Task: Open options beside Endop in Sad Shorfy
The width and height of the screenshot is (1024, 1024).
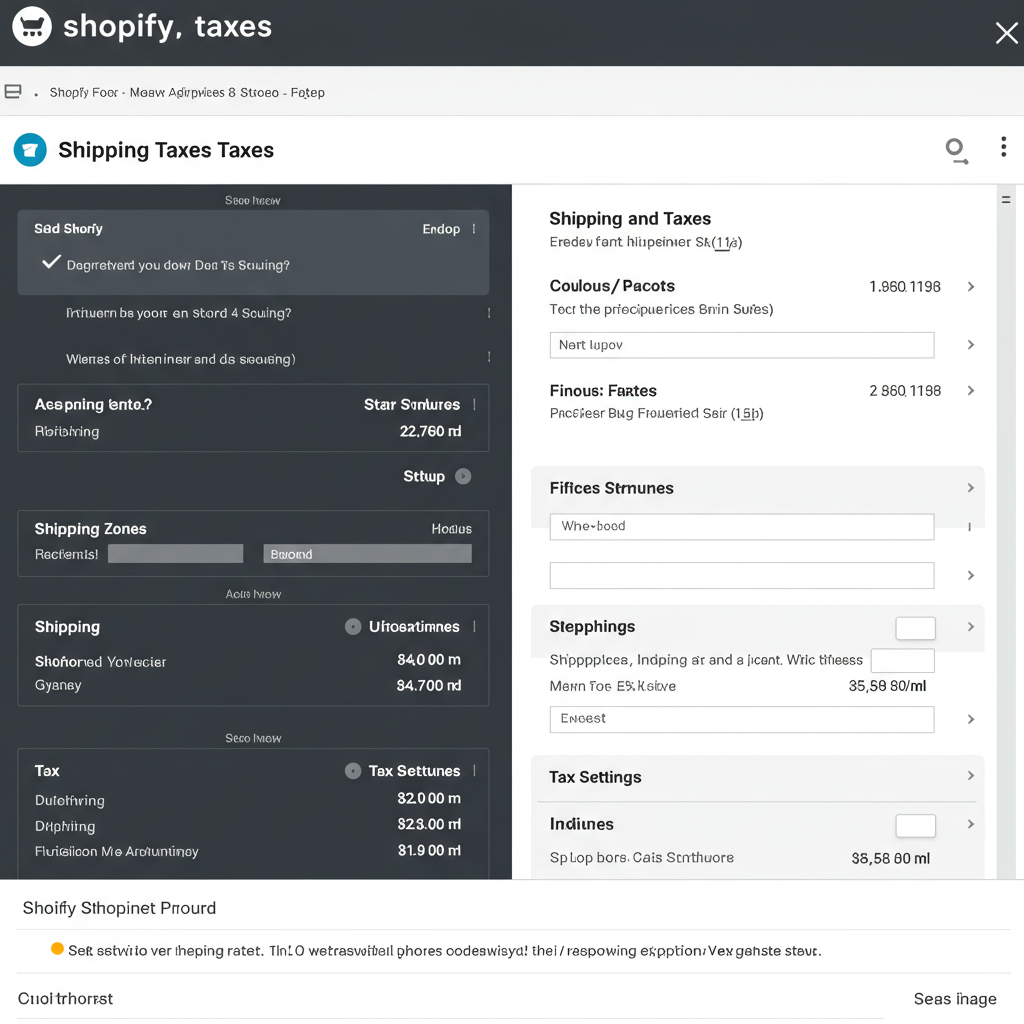Action: click(474, 229)
